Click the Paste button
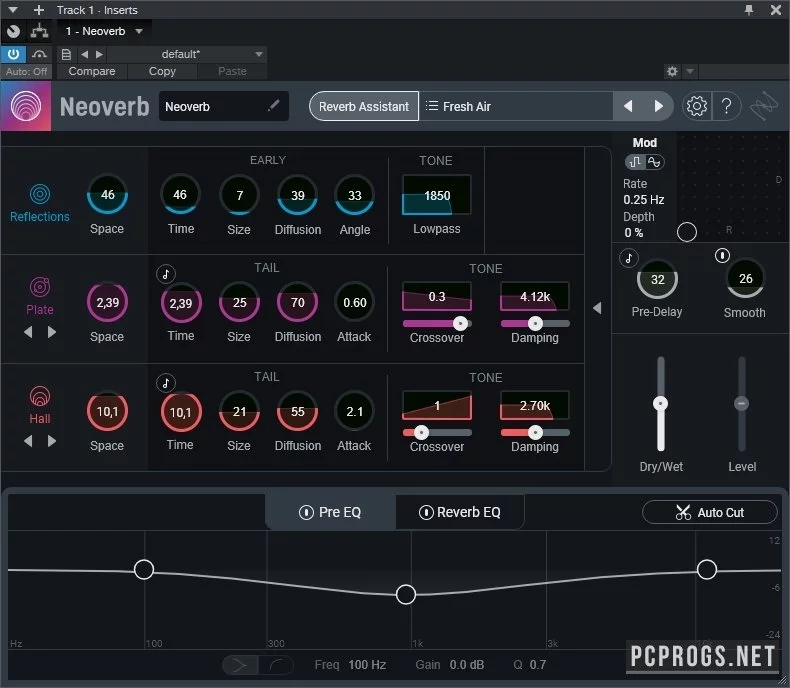Image resolution: width=790 pixels, height=688 pixels. (232, 72)
